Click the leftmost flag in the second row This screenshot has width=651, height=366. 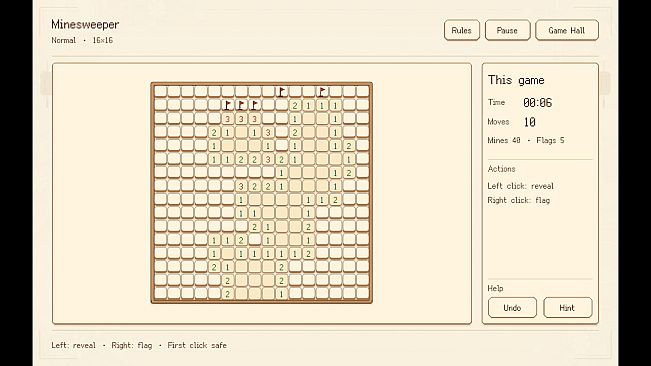[x=228, y=105]
